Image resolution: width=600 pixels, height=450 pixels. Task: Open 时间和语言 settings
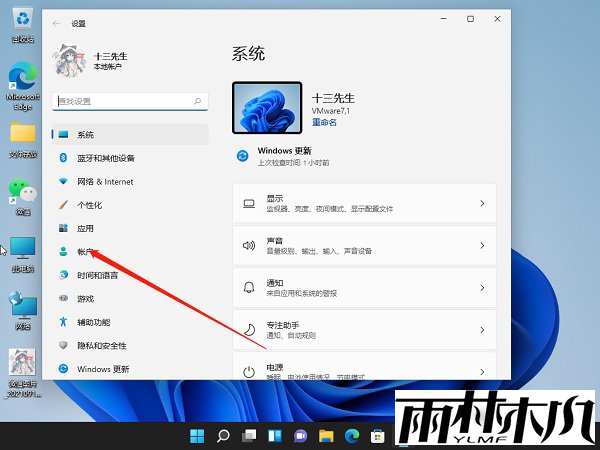tap(130, 276)
